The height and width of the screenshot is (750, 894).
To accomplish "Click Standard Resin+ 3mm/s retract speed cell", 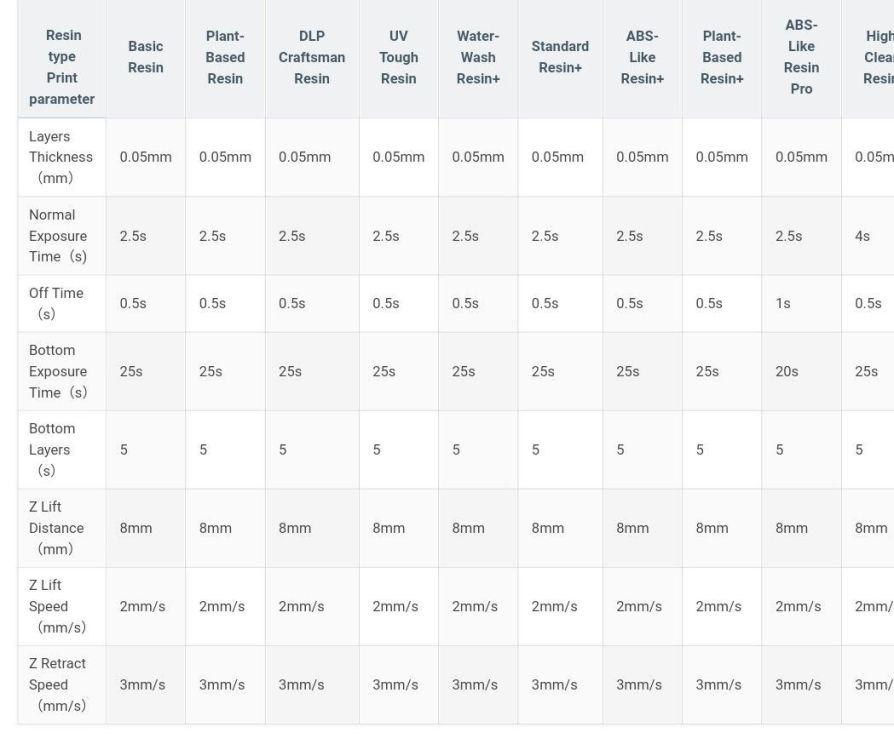I will (x=554, y=685).
